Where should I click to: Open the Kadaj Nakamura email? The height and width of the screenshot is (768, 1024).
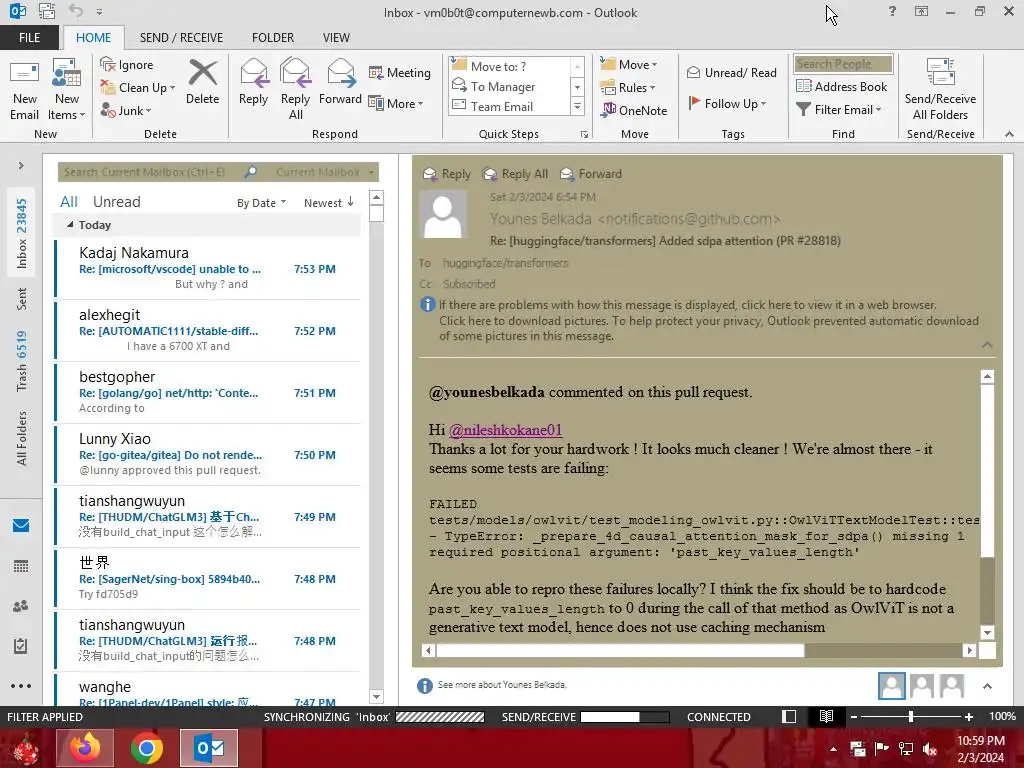(208, 268)
